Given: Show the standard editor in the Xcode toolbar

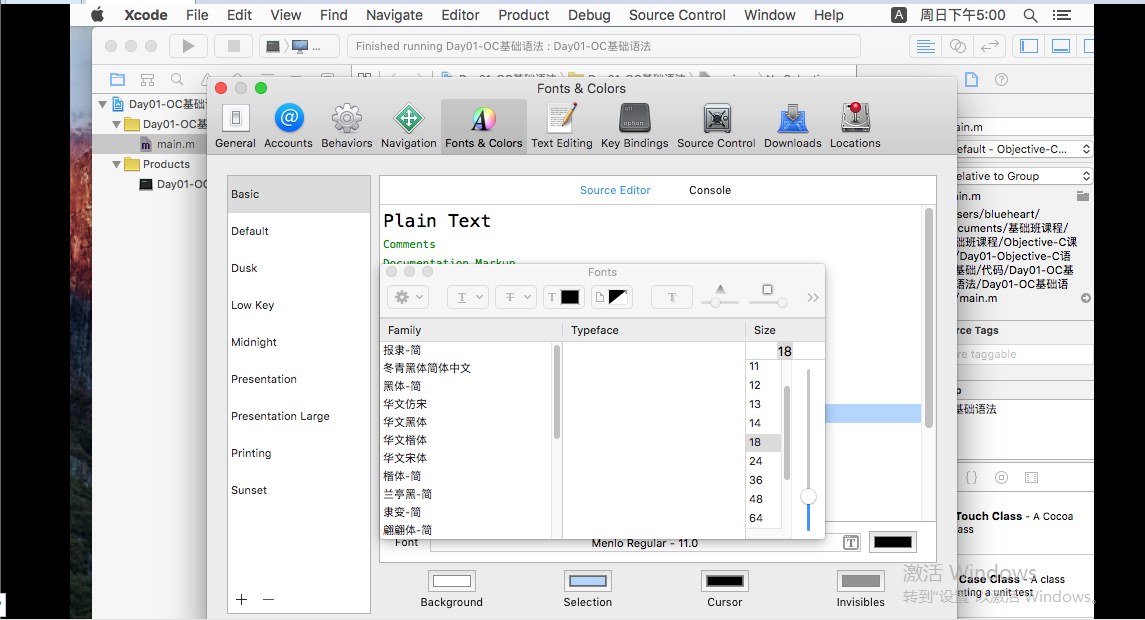Looking at the screenshot, I should coord(925,46).
